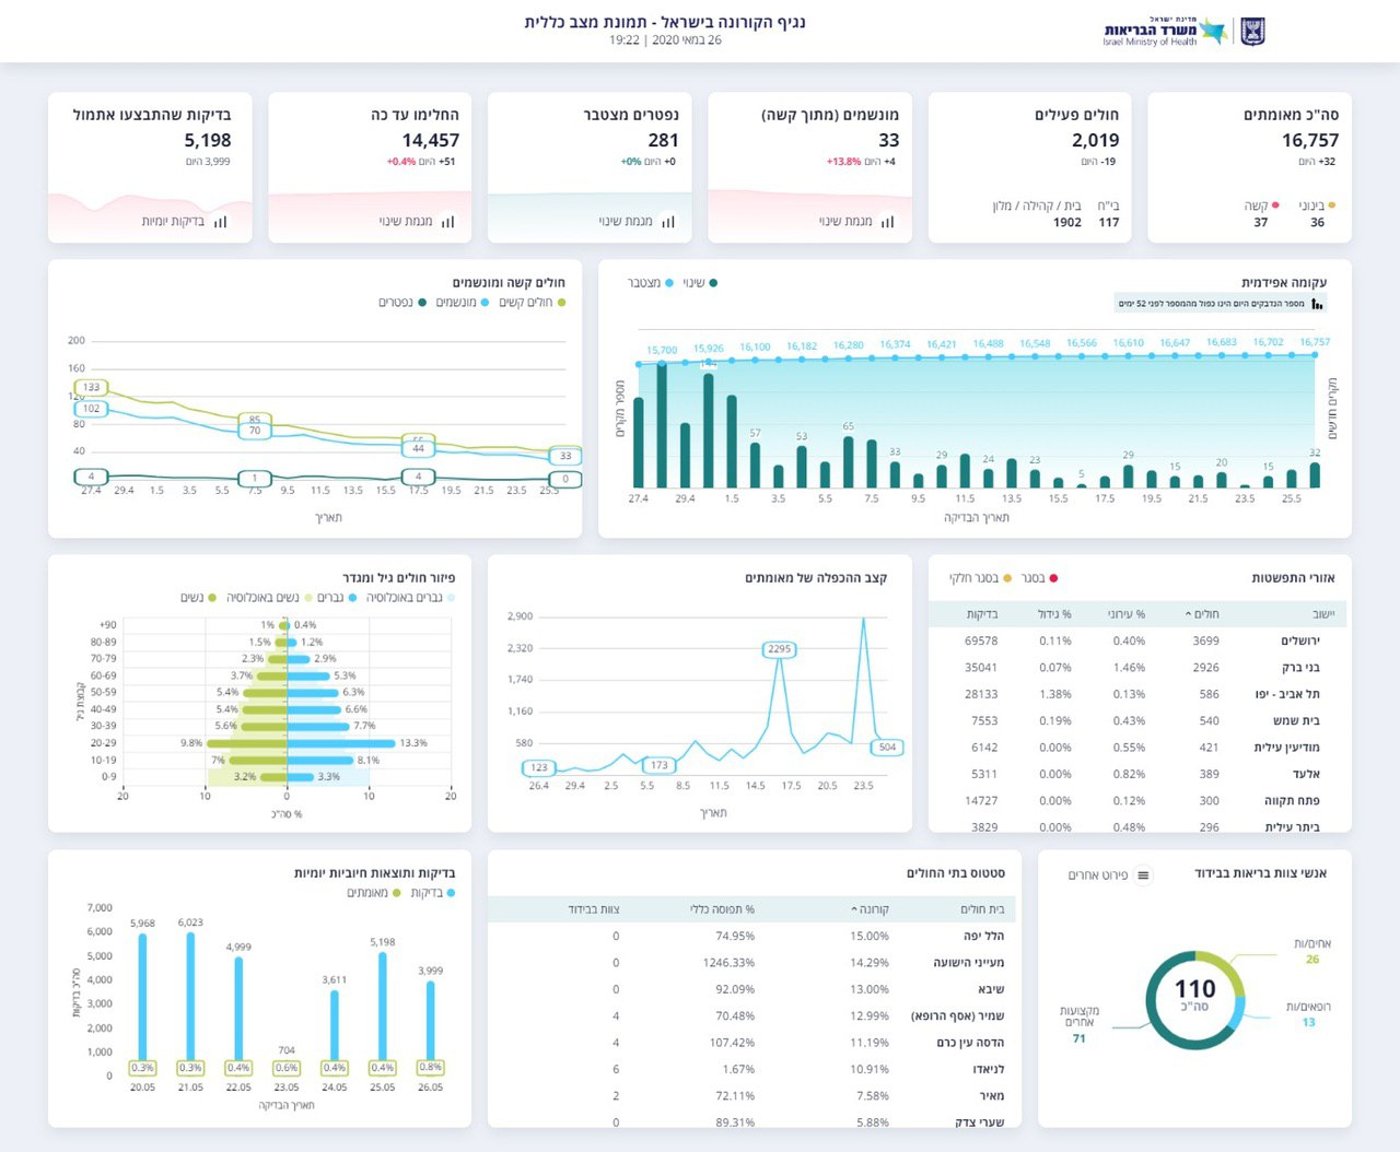Select the ירושלים row in the outbreak table
The height and width of the screenshot is (1152, 1400).
click(x=1139, y=641)
